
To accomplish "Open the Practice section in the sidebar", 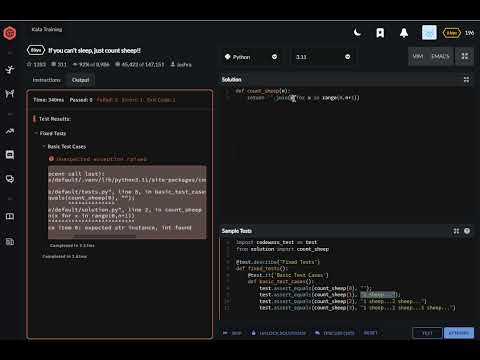I will (x=10, y=70).
